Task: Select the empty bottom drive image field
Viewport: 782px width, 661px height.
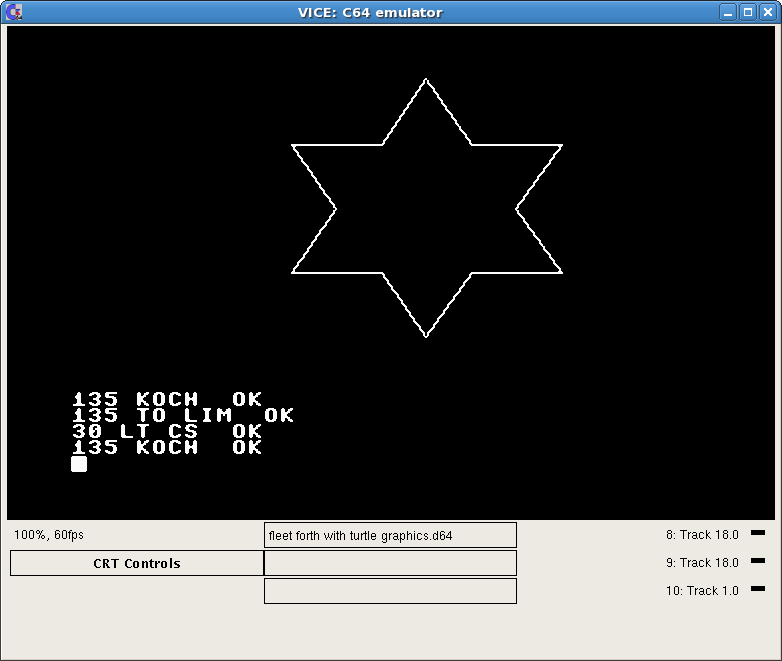Action: (x=390, y=591)
